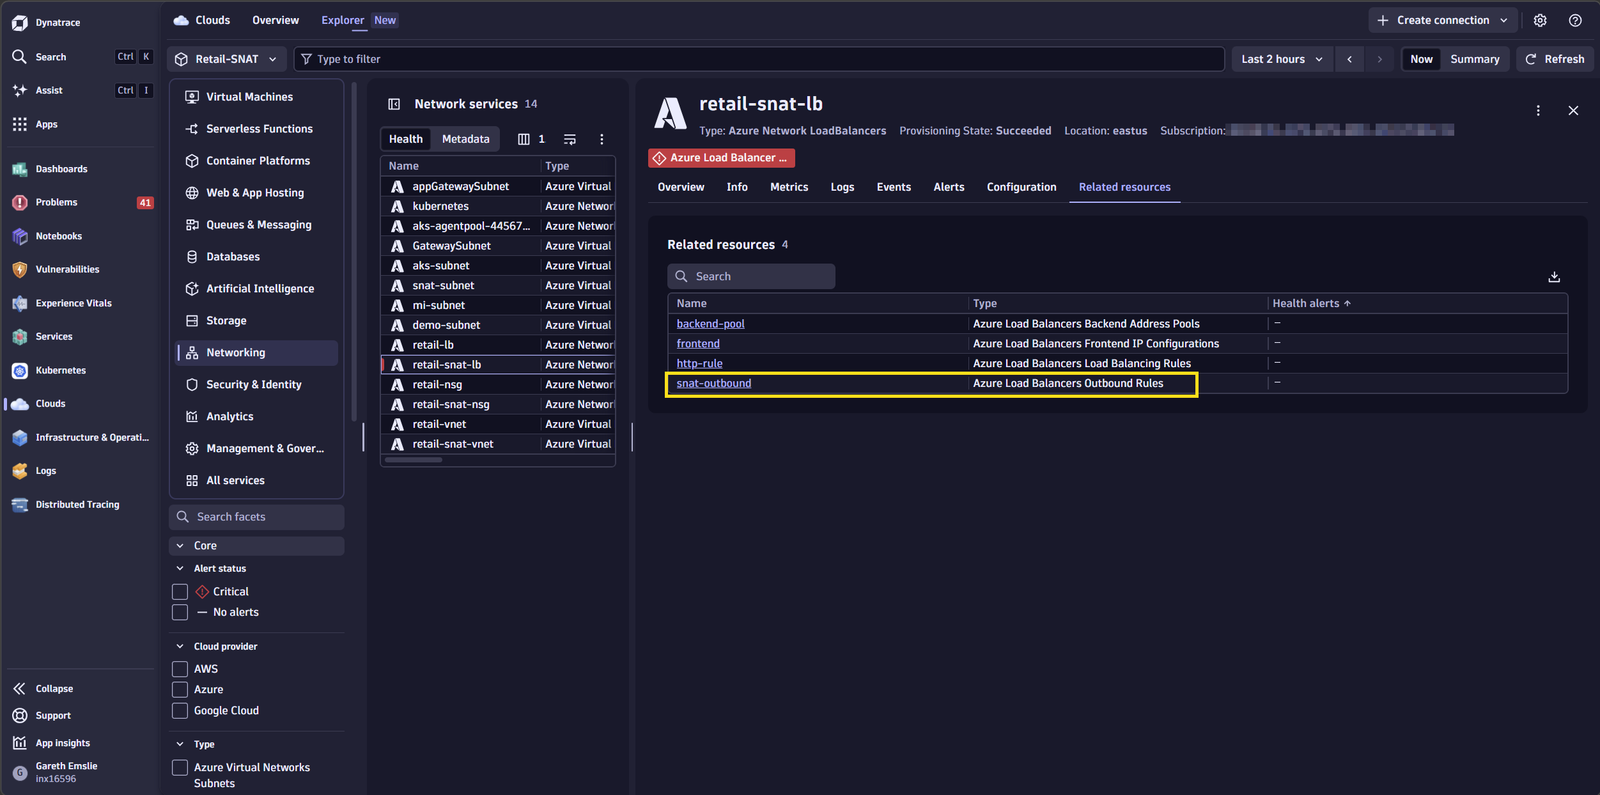Image resolution: width=1600 pixels, height=795 pixels.
Task: Select the retail-nsg network service row
Action: click(498, 384)
